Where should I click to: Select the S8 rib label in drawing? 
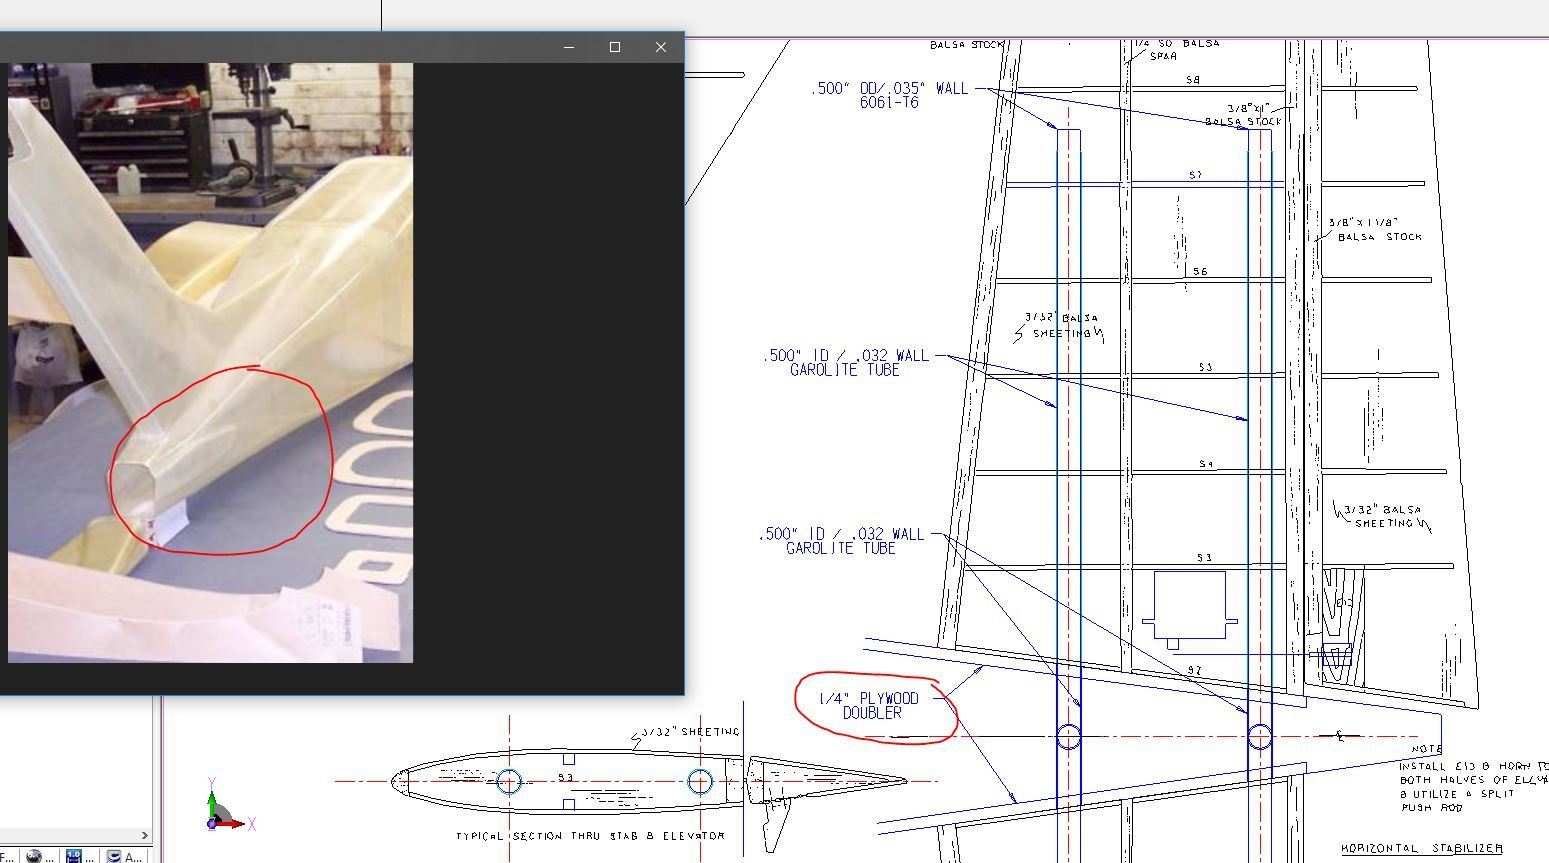click(x=1192, y=80)
